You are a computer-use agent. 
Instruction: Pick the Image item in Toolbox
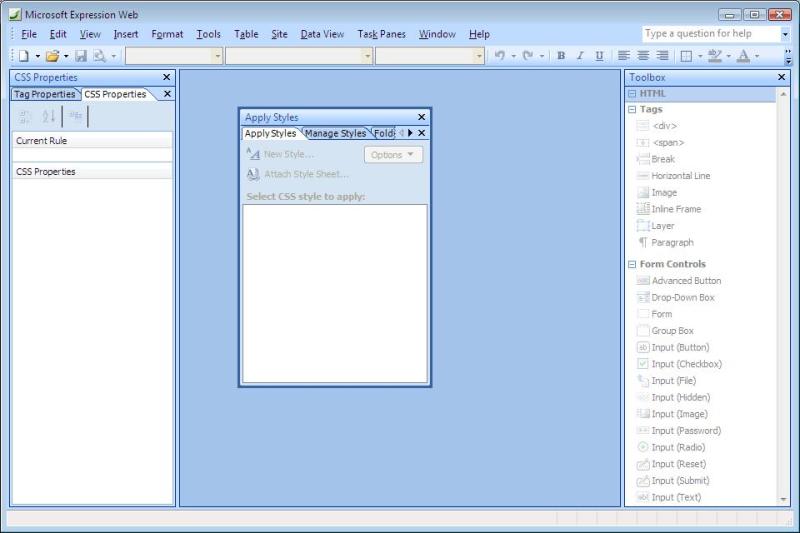[x=664, y=192]
